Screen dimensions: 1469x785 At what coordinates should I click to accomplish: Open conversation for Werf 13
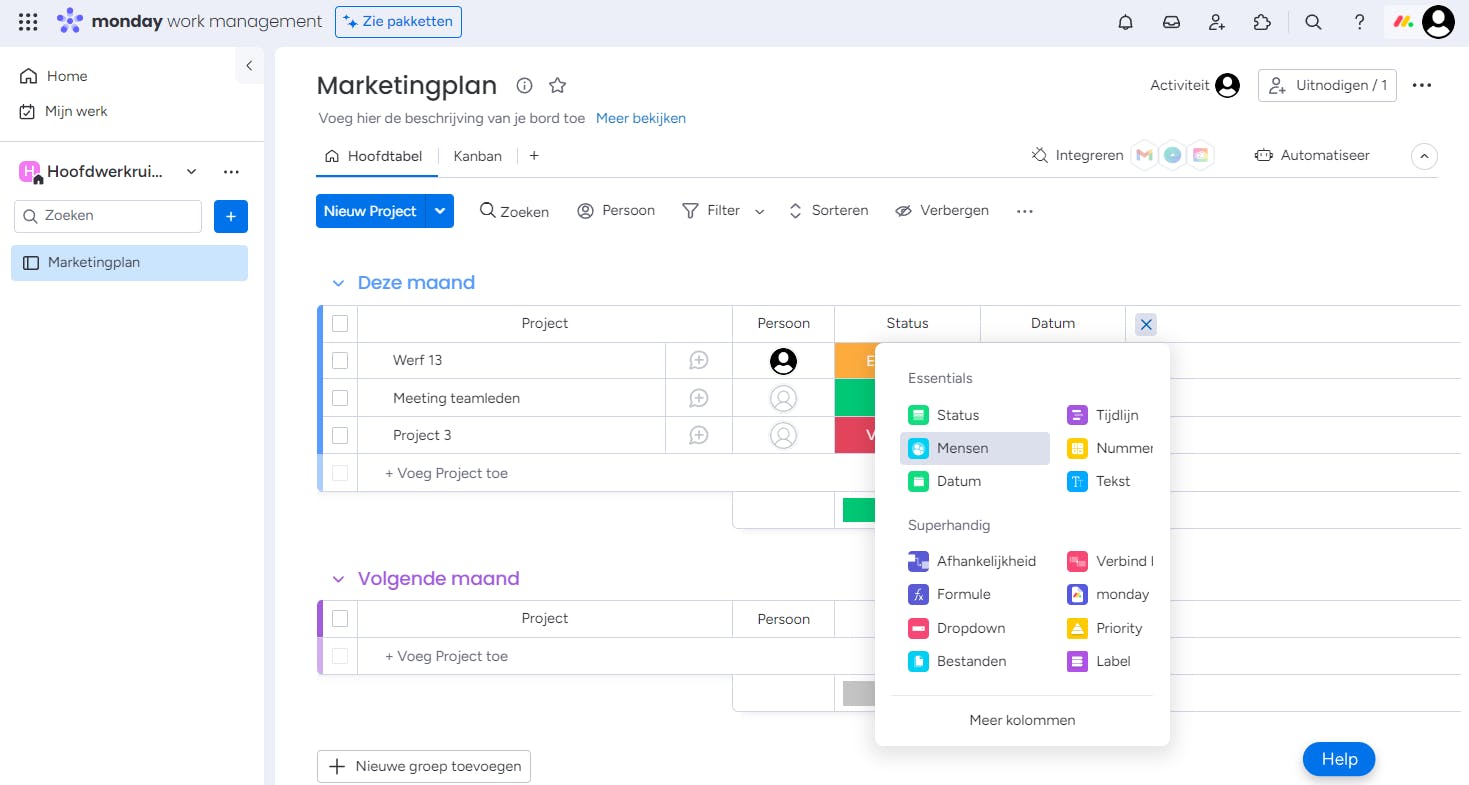tap(699, 360)
